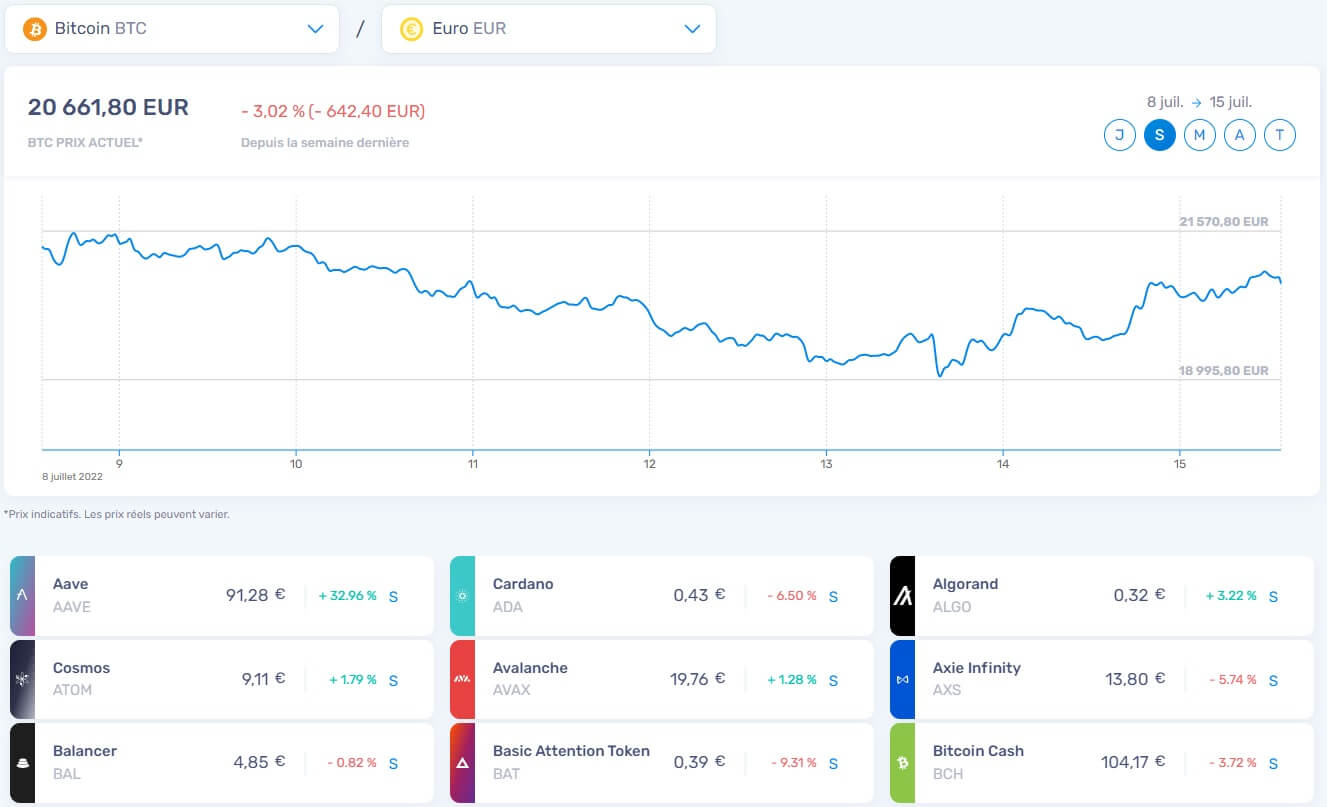The image size is (1327, 807).
Task: Open the Balancer coin name link
Action: click(x=85, y=751)
